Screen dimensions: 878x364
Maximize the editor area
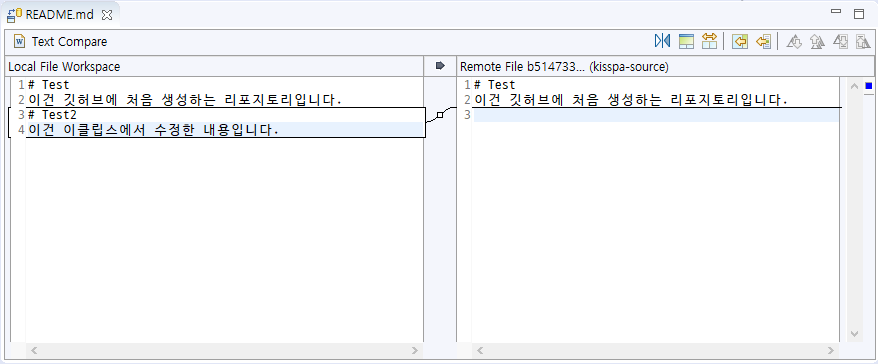pyautogui.click(x=859, y=13)
